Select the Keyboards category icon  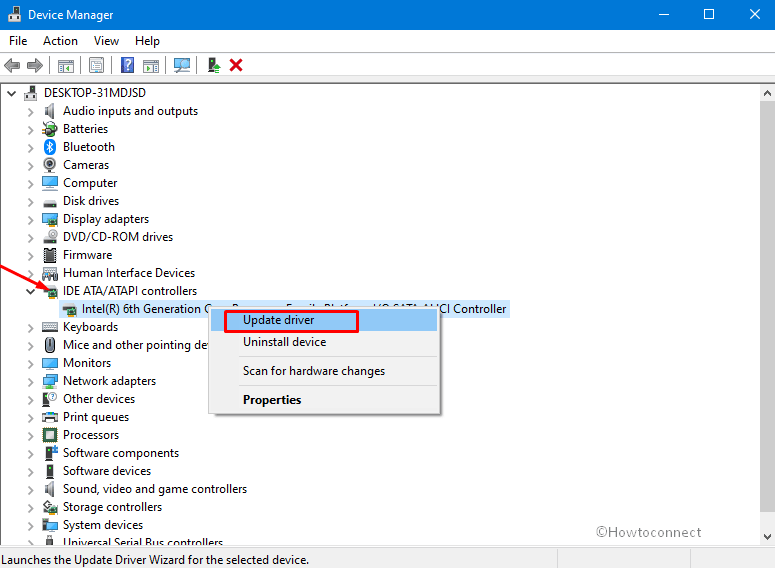[50, 327]
